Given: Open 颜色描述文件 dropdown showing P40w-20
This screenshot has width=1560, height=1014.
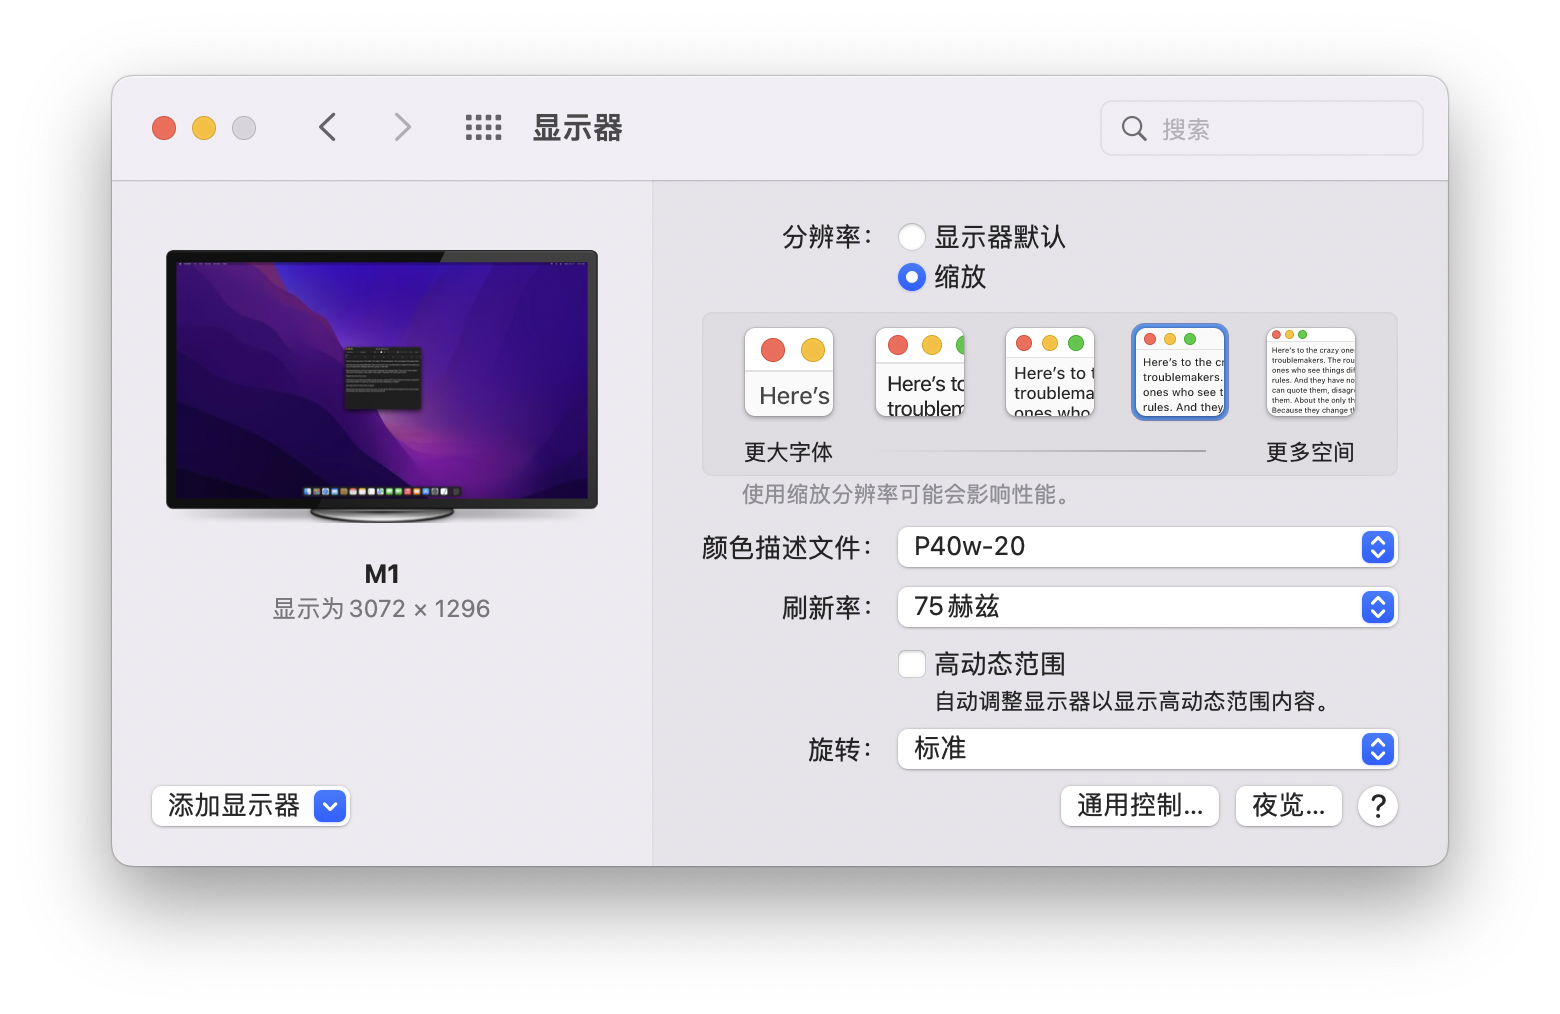Looking at the screenshot, I should click(1146, 547).
